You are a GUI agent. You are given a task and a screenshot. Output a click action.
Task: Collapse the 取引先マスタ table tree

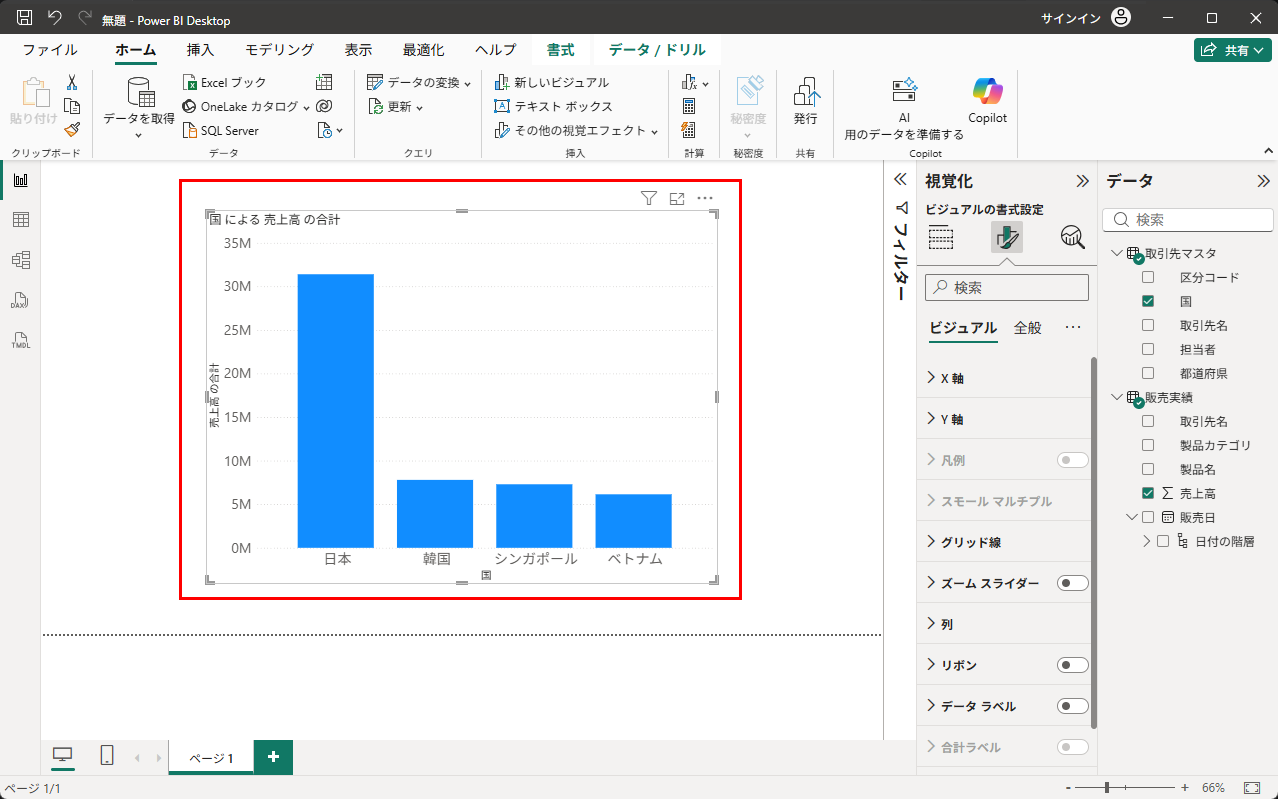[1117, 253]
